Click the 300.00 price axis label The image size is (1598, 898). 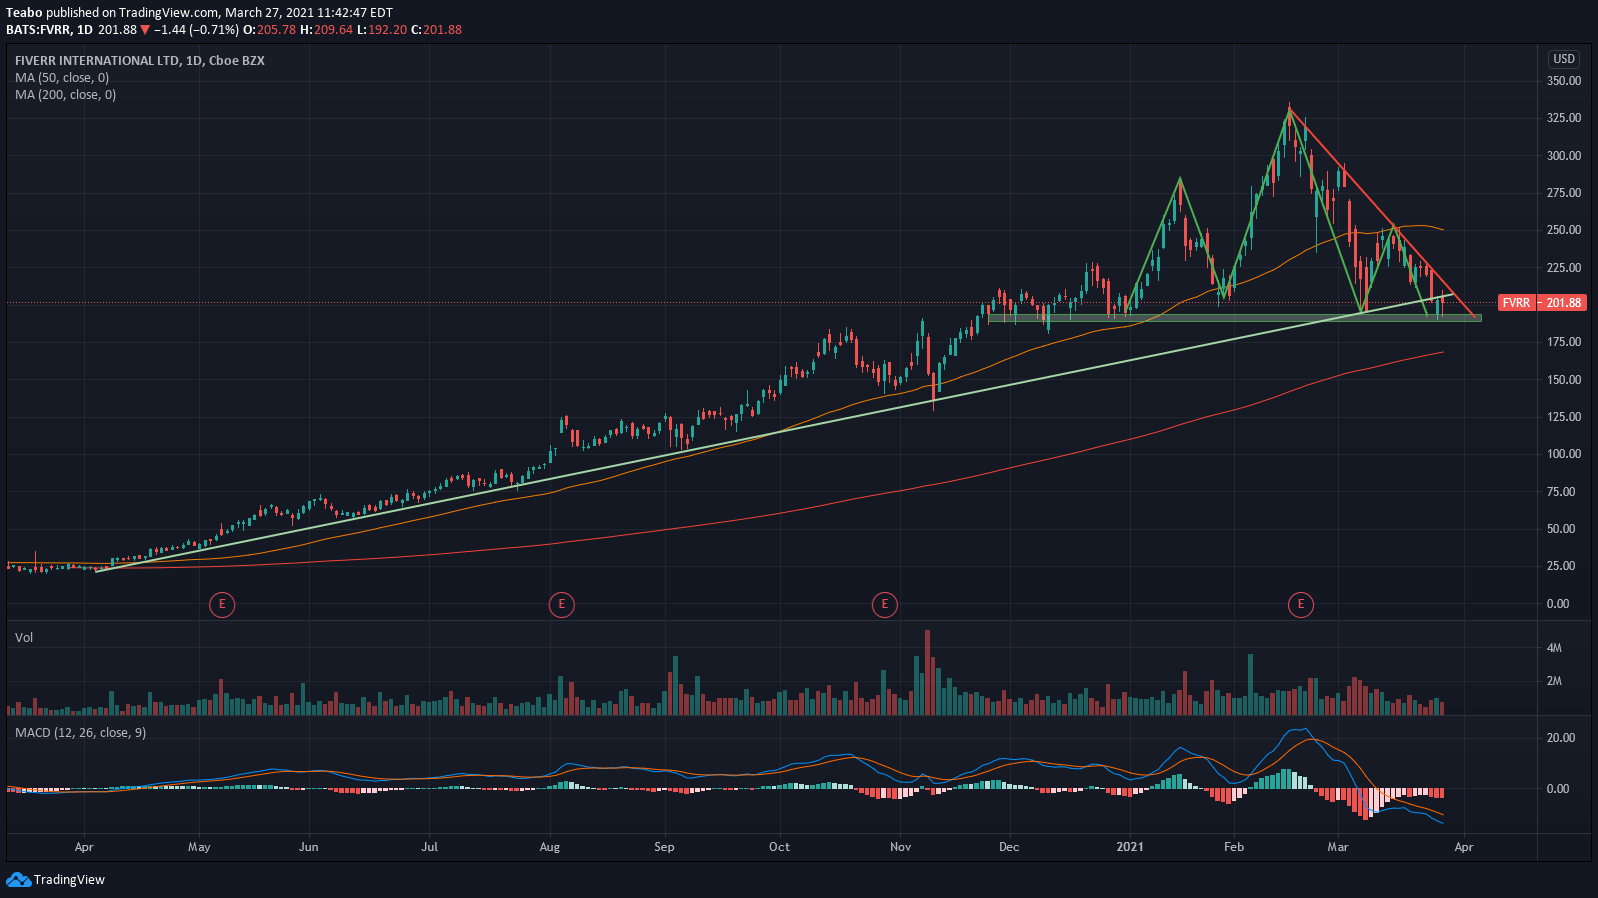1564,156
